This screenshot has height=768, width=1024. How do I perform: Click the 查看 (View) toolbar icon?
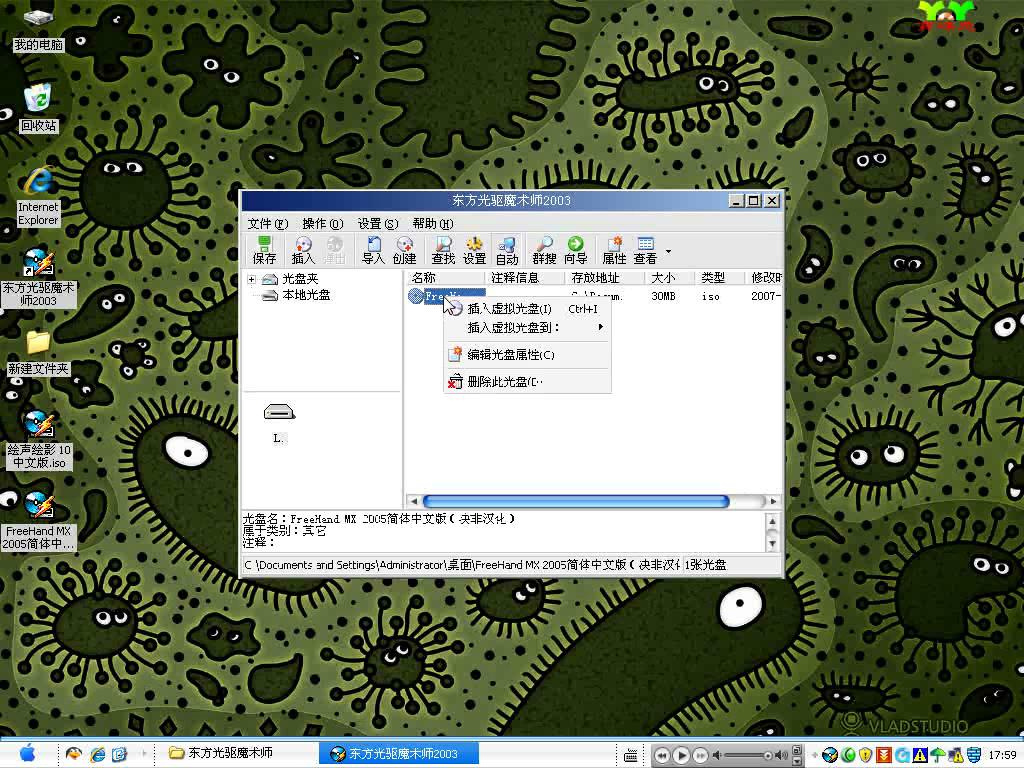point(645,251)
